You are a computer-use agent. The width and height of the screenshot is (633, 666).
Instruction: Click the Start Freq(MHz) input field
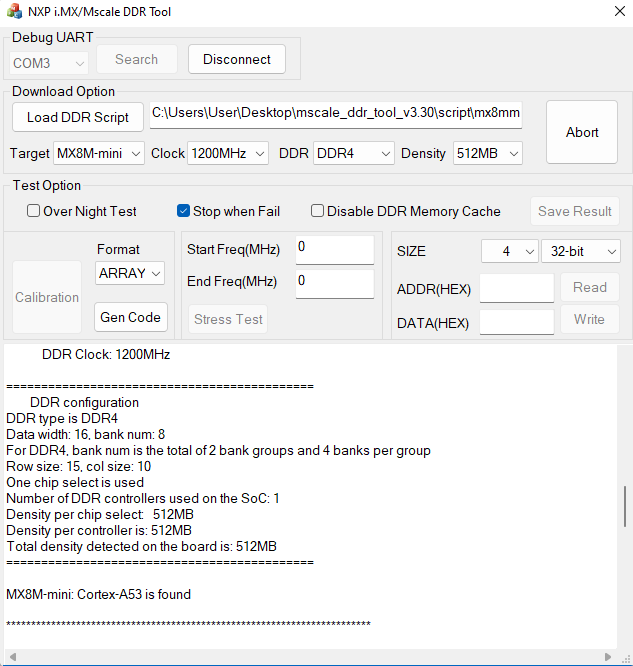pyautogui.click(x=335, y=250)
